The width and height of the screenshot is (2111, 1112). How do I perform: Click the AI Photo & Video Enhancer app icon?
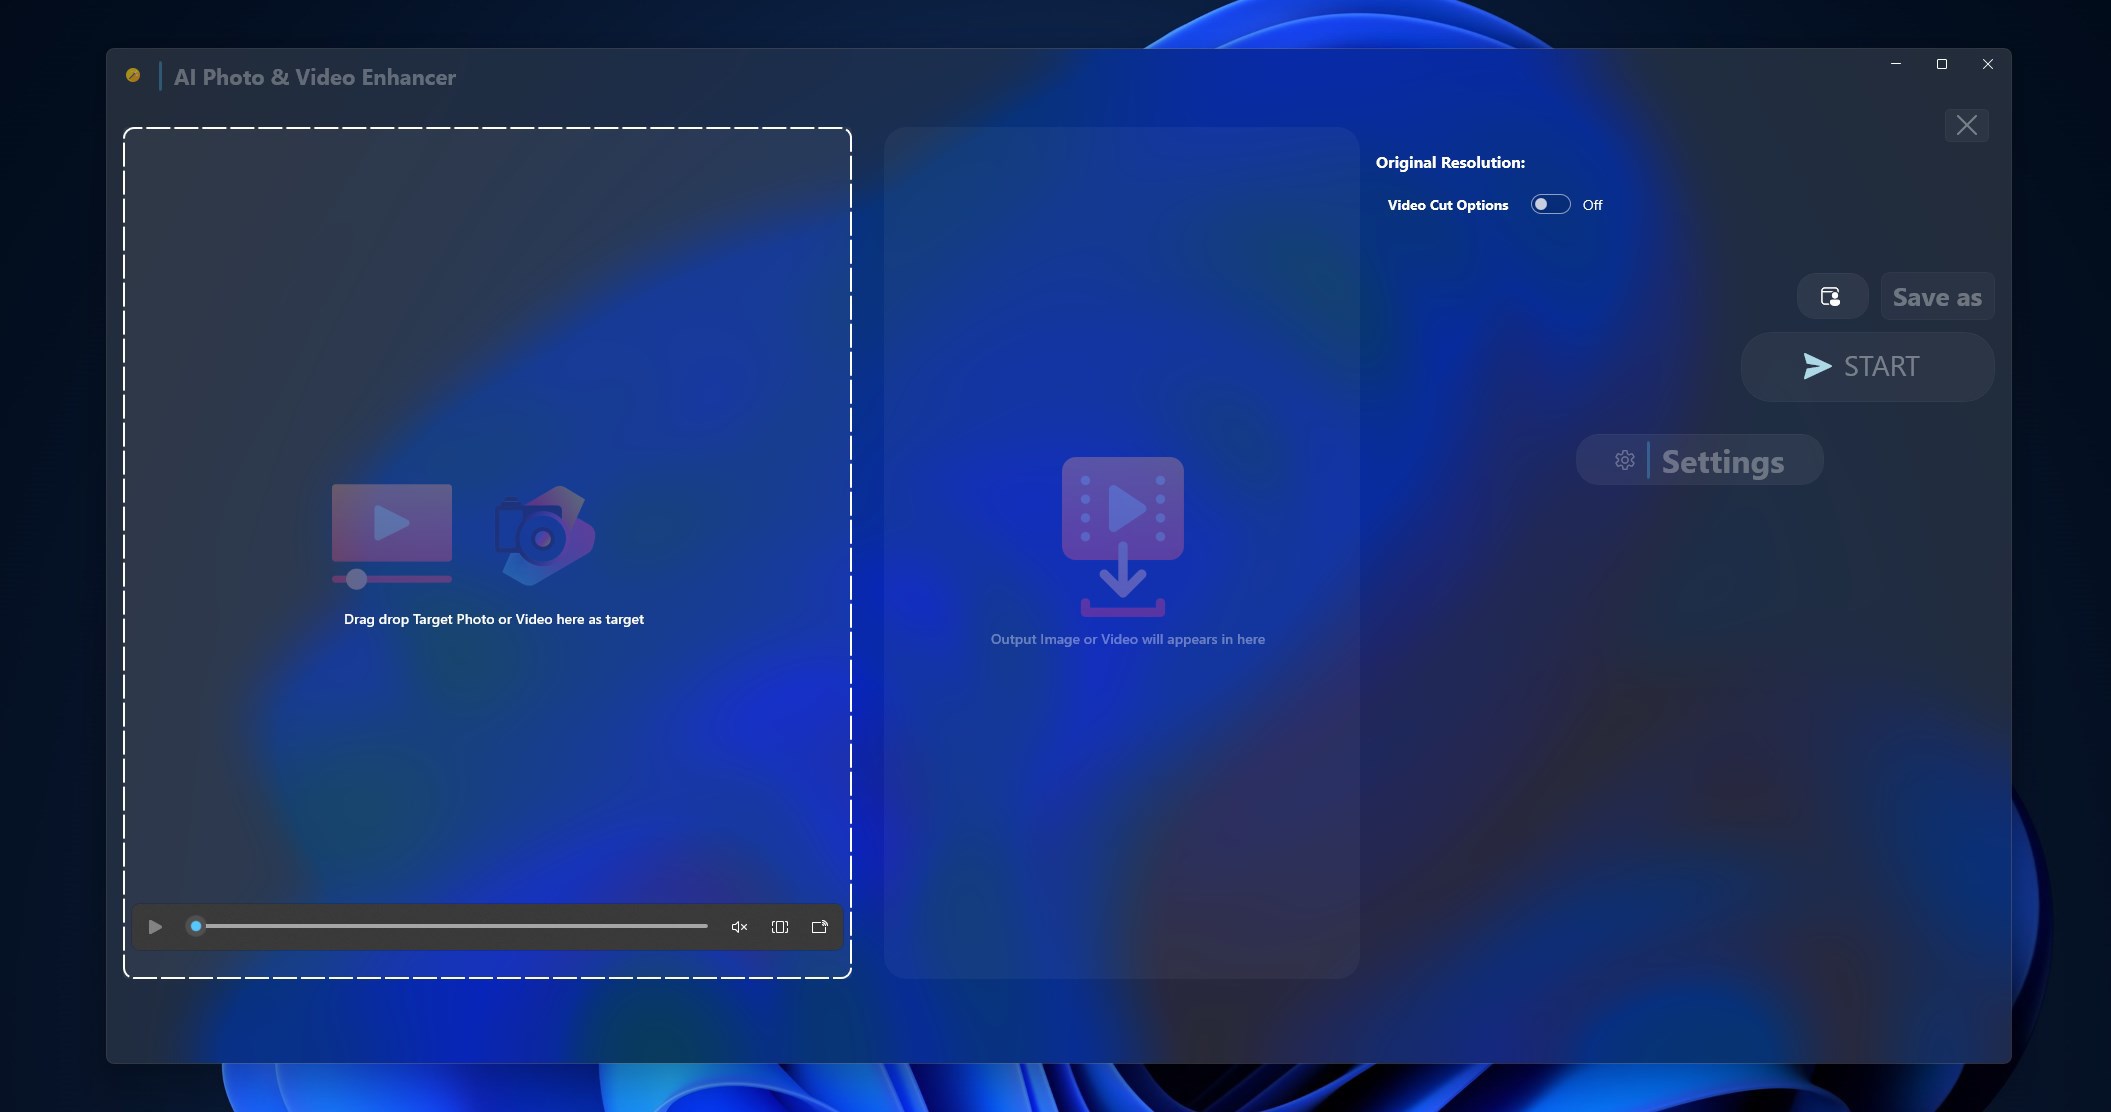(135, 75)
